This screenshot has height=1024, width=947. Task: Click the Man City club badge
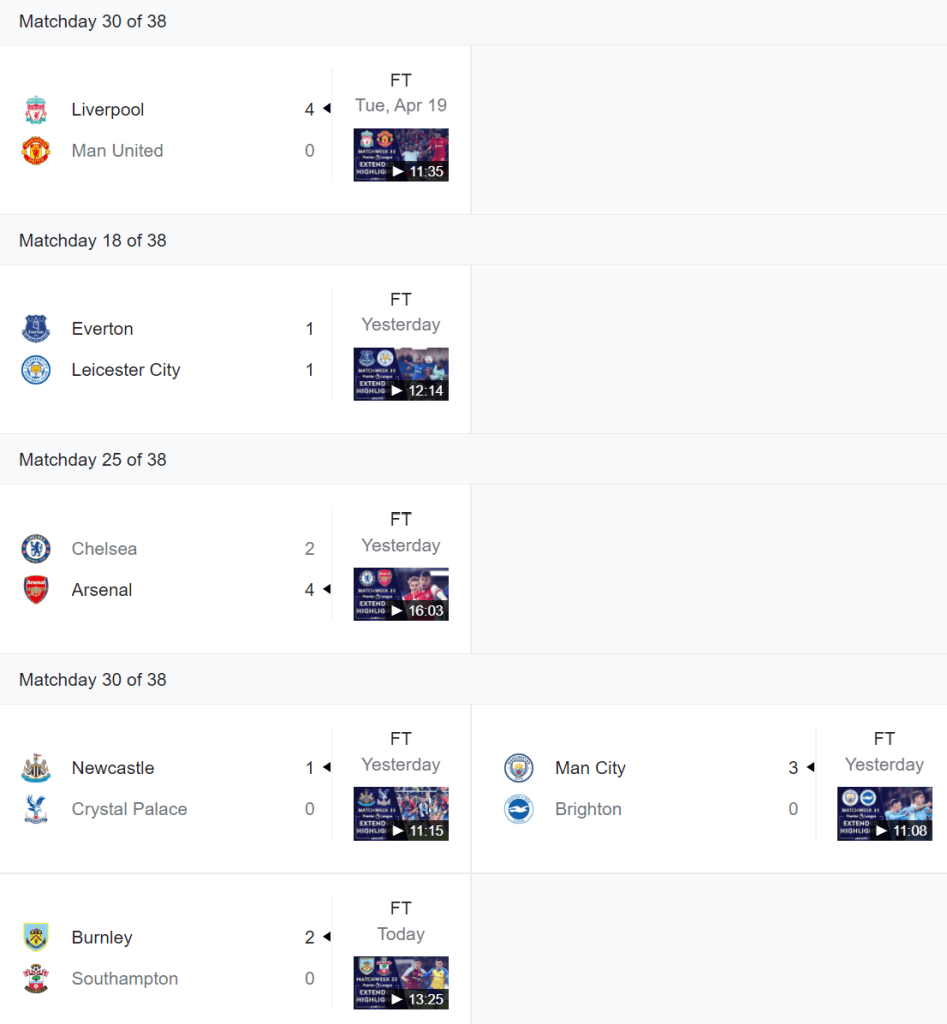coord(519,768)
